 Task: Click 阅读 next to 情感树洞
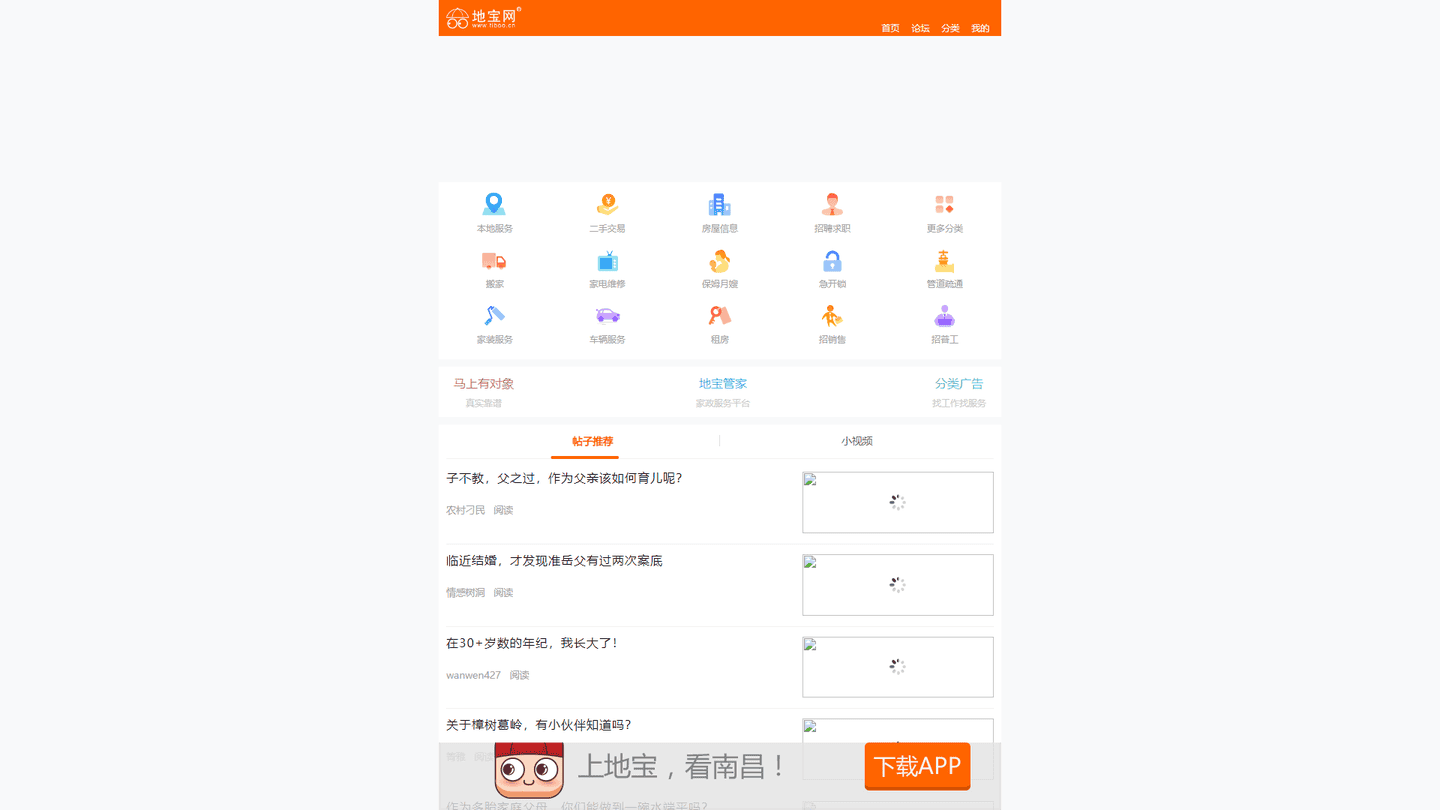click(503, 593)
